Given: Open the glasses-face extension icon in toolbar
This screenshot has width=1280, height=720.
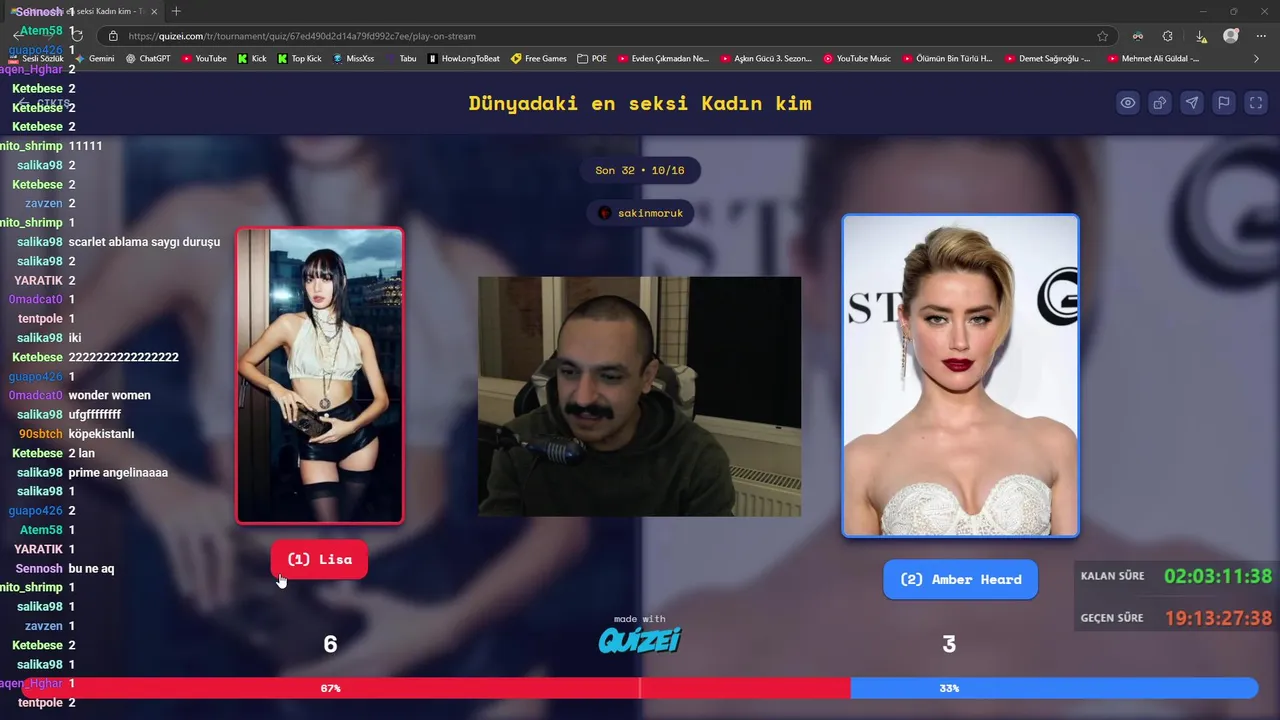Looking at the screenshot, I should pyautogui.click(x=1138, y=36).
